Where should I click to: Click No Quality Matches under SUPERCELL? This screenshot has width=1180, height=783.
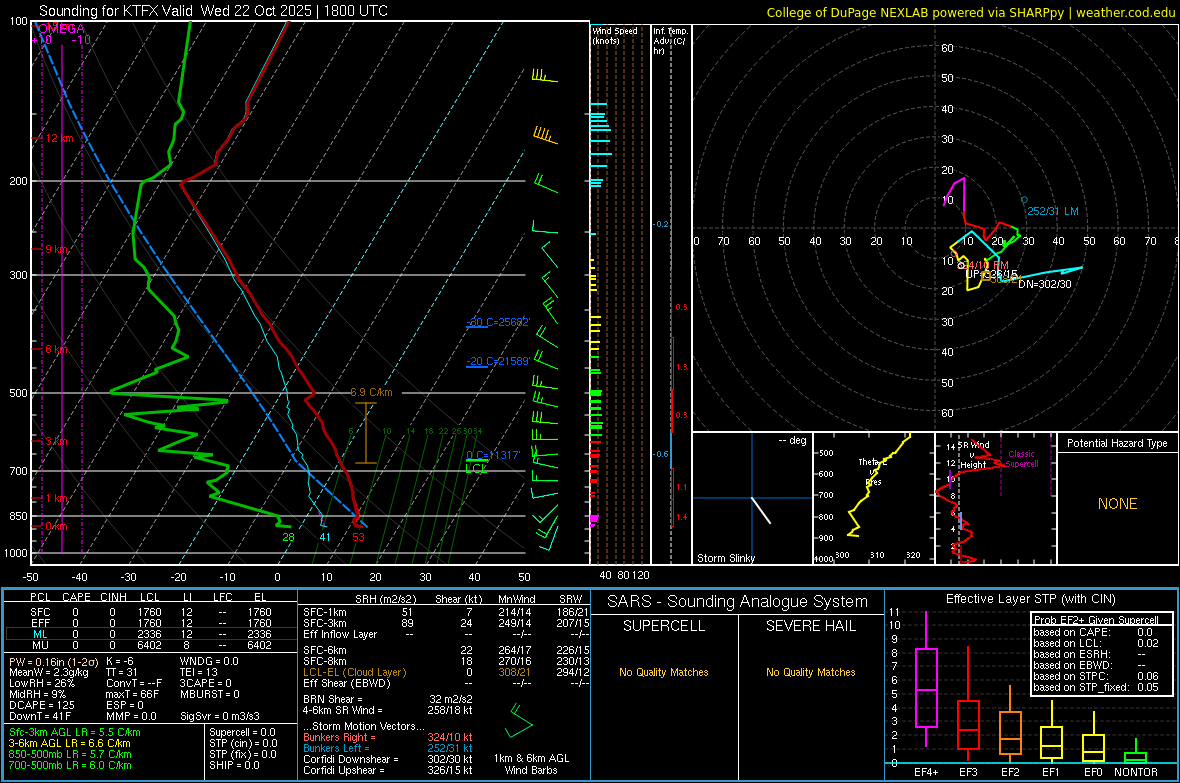(x=664, y=672)
